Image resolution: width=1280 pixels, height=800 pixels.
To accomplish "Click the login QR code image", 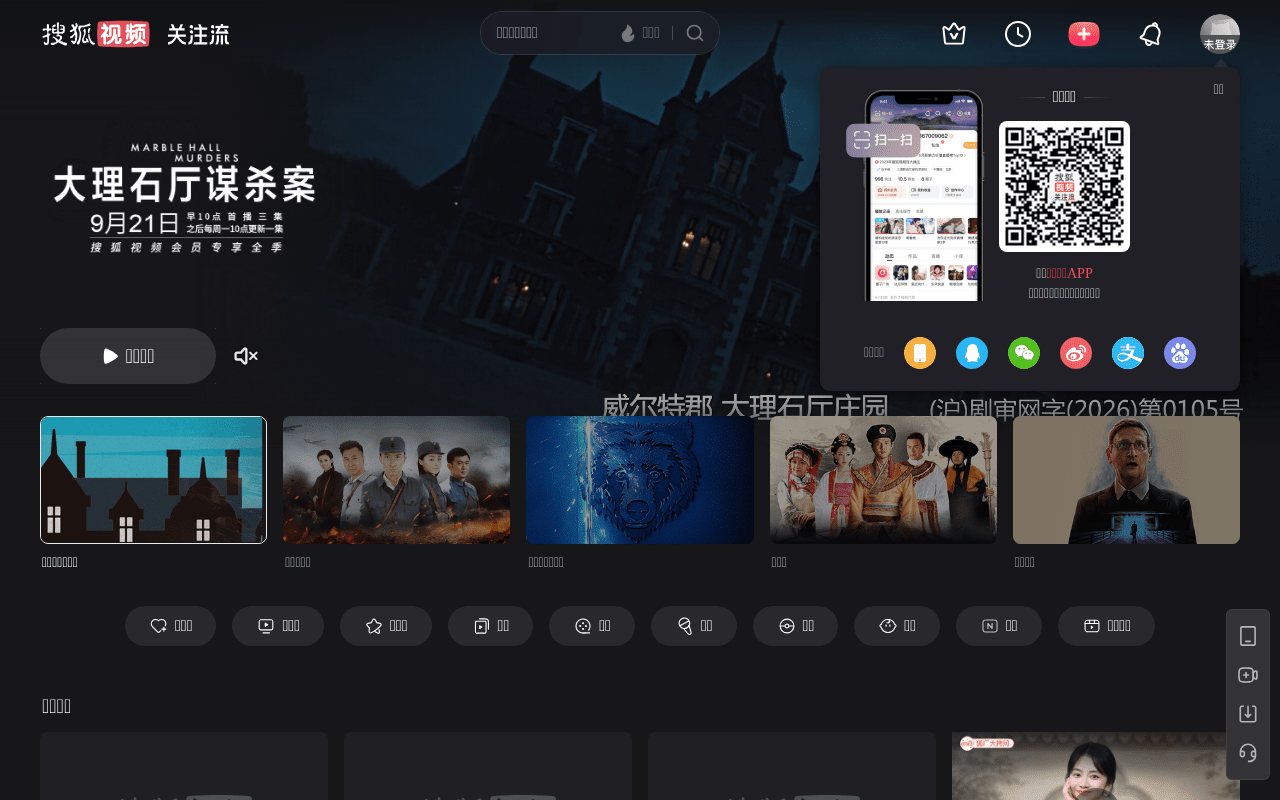I will point(1064,186).
